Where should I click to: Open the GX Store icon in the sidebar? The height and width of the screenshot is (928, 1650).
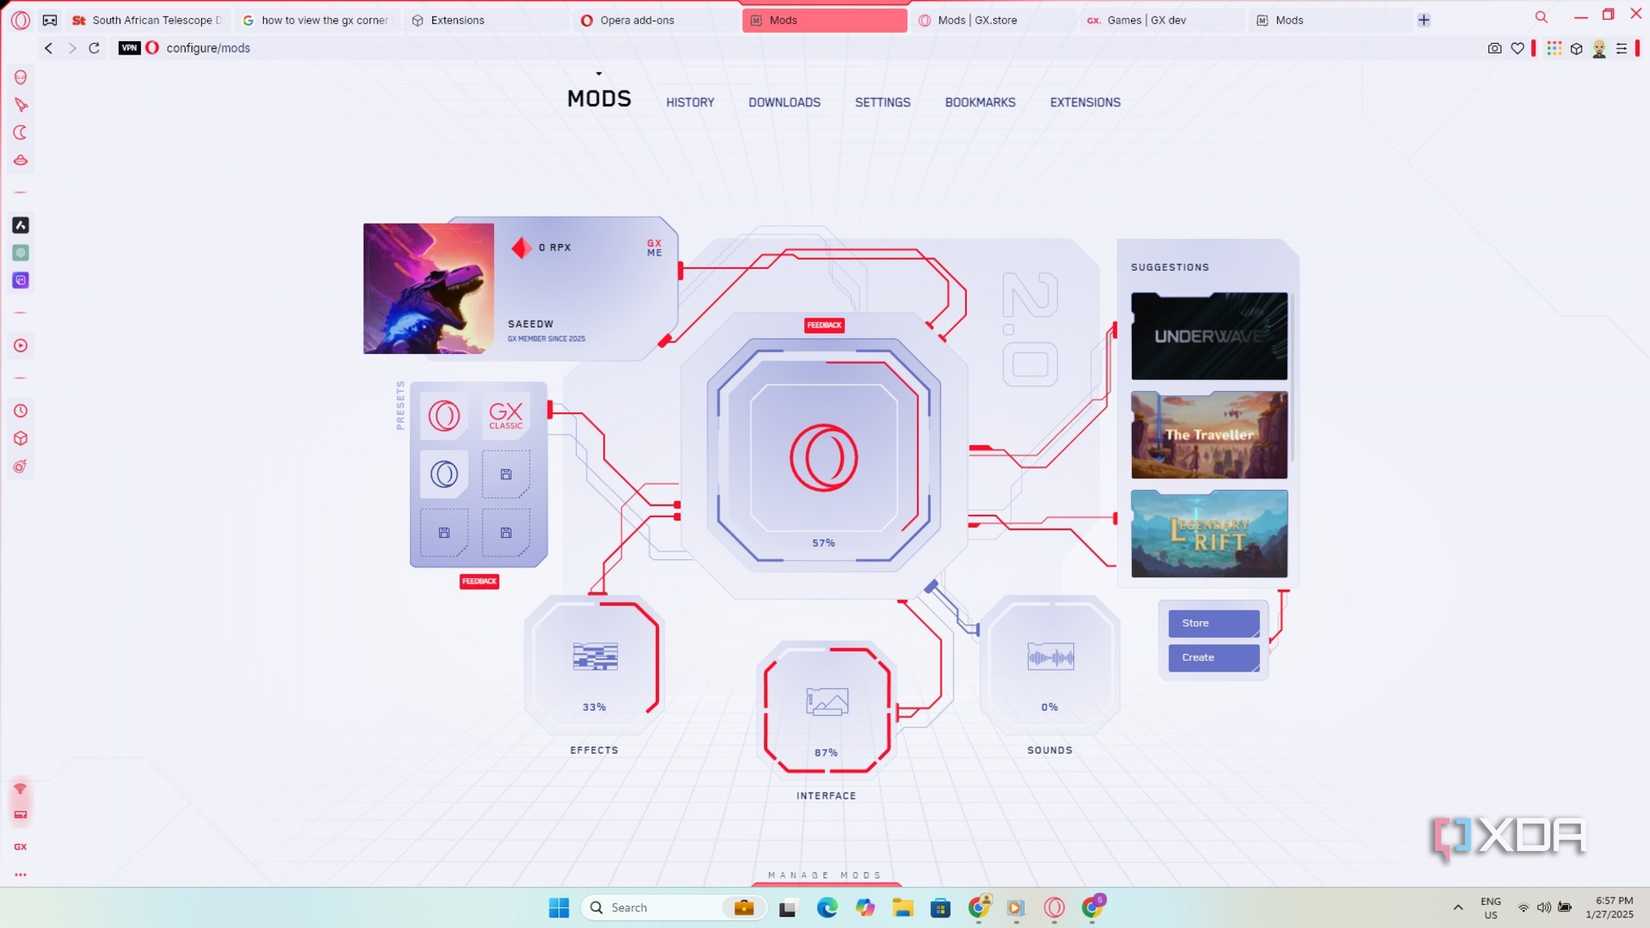pos(20,846)
